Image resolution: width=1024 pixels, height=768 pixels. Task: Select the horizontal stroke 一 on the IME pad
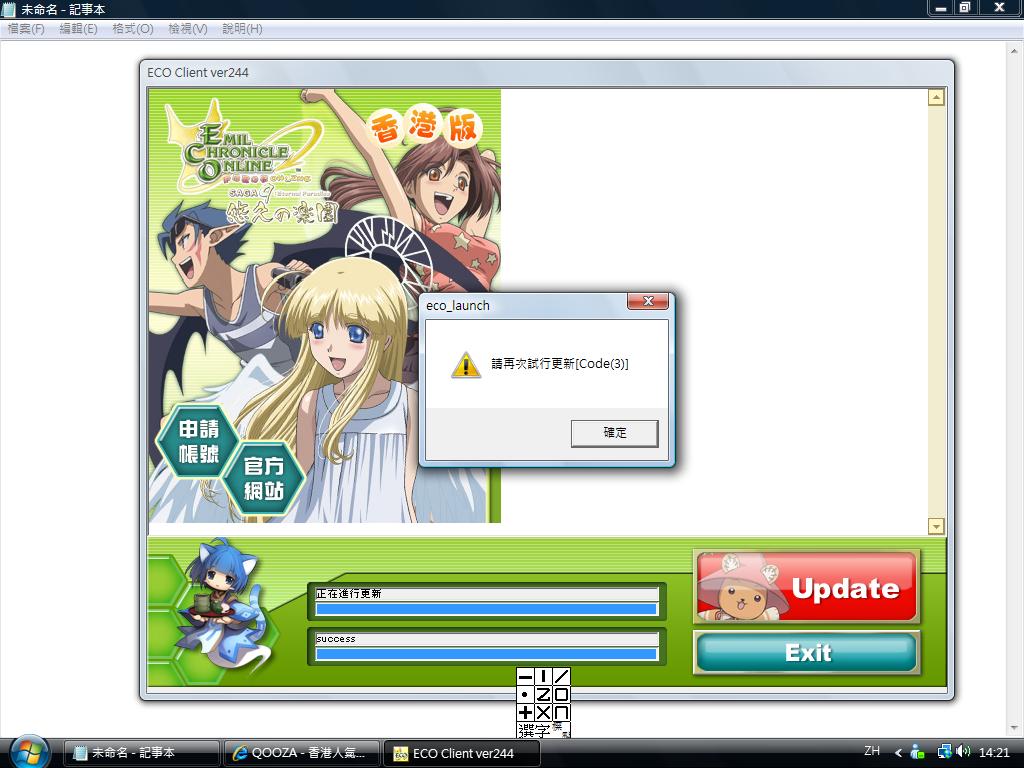[x=525, y=677]
